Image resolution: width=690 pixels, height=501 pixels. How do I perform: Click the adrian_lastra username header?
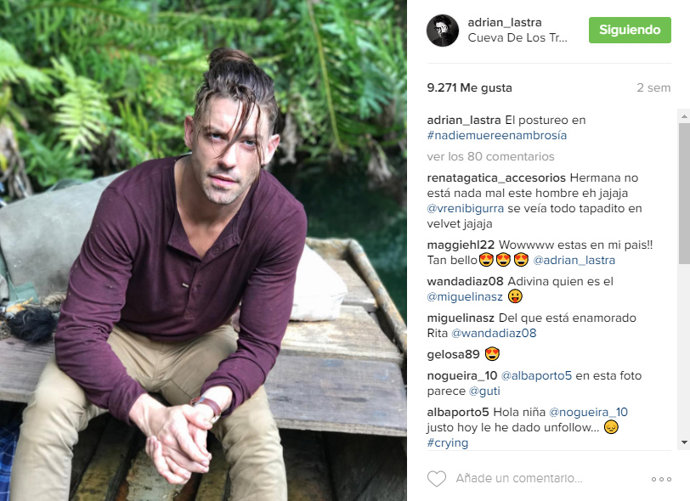pos(504,22)
